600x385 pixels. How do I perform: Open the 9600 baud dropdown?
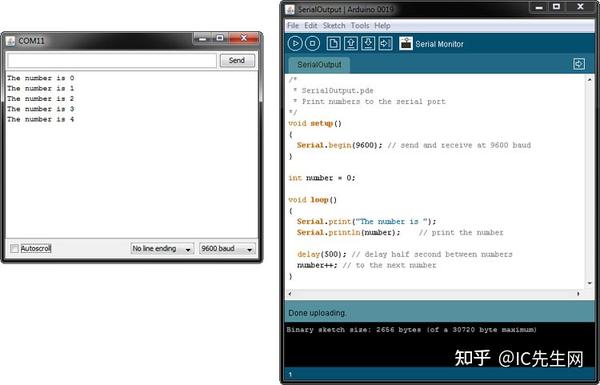click(x=227, y=249)
